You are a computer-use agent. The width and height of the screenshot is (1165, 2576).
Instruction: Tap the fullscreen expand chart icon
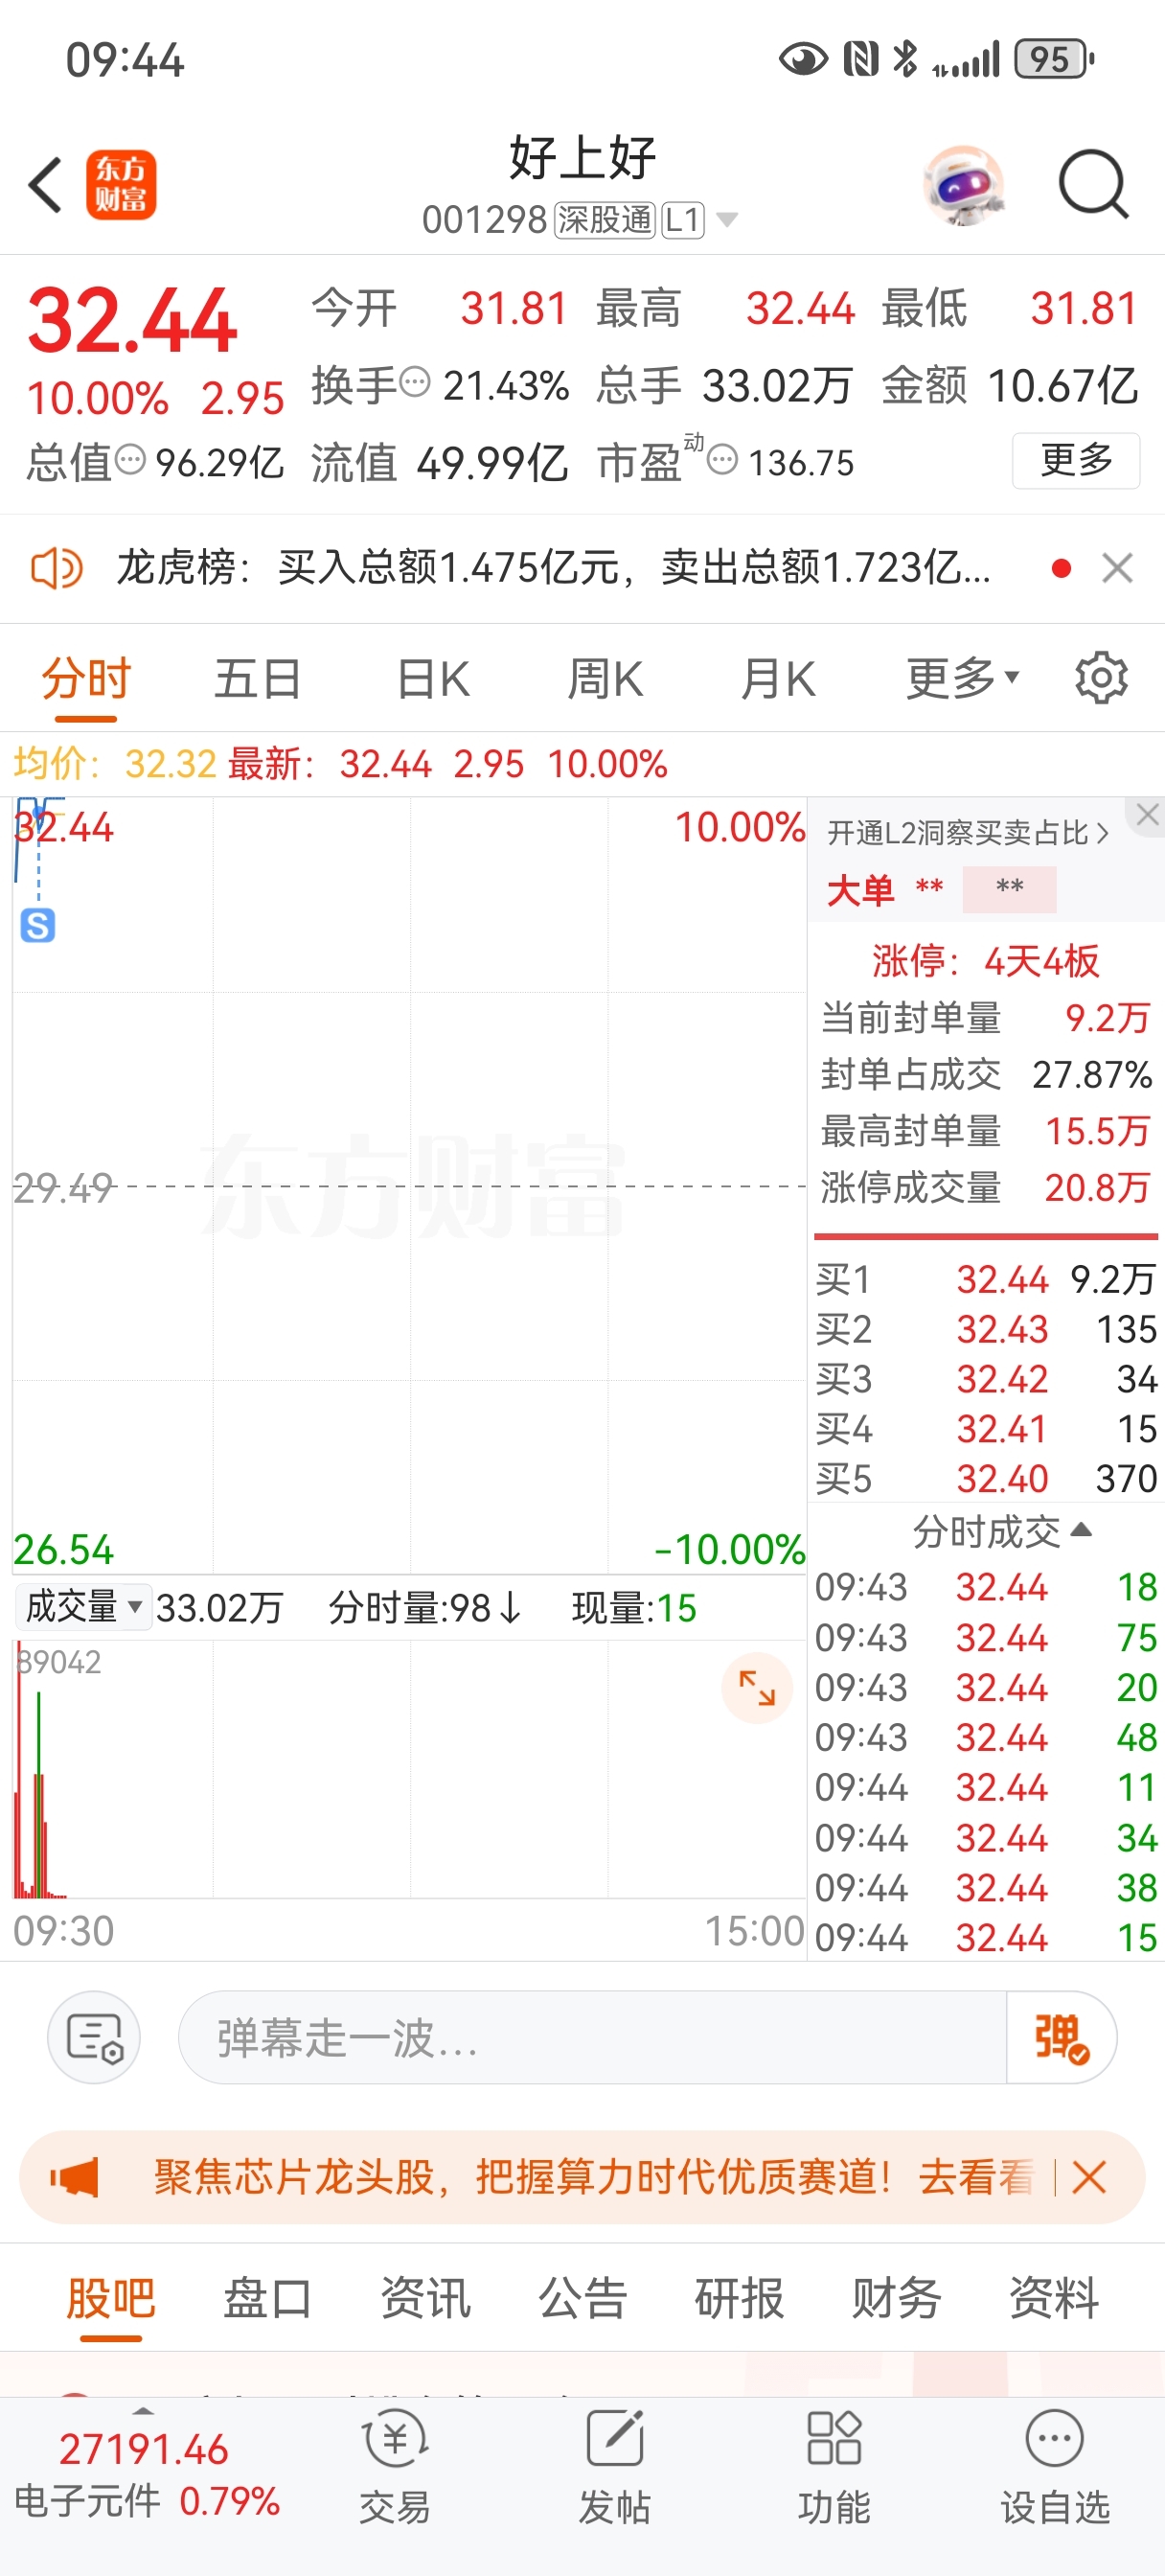click(x=757, y=1688)
